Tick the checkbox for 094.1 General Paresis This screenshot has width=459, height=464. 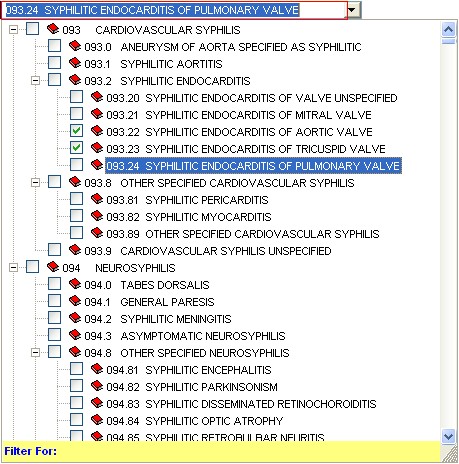(54, 301)
